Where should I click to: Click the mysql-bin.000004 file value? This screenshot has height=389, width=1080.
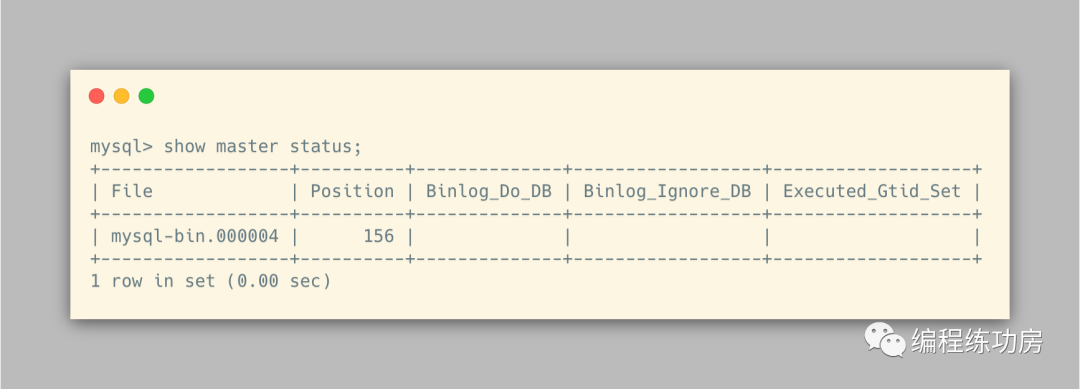(195, 237)
